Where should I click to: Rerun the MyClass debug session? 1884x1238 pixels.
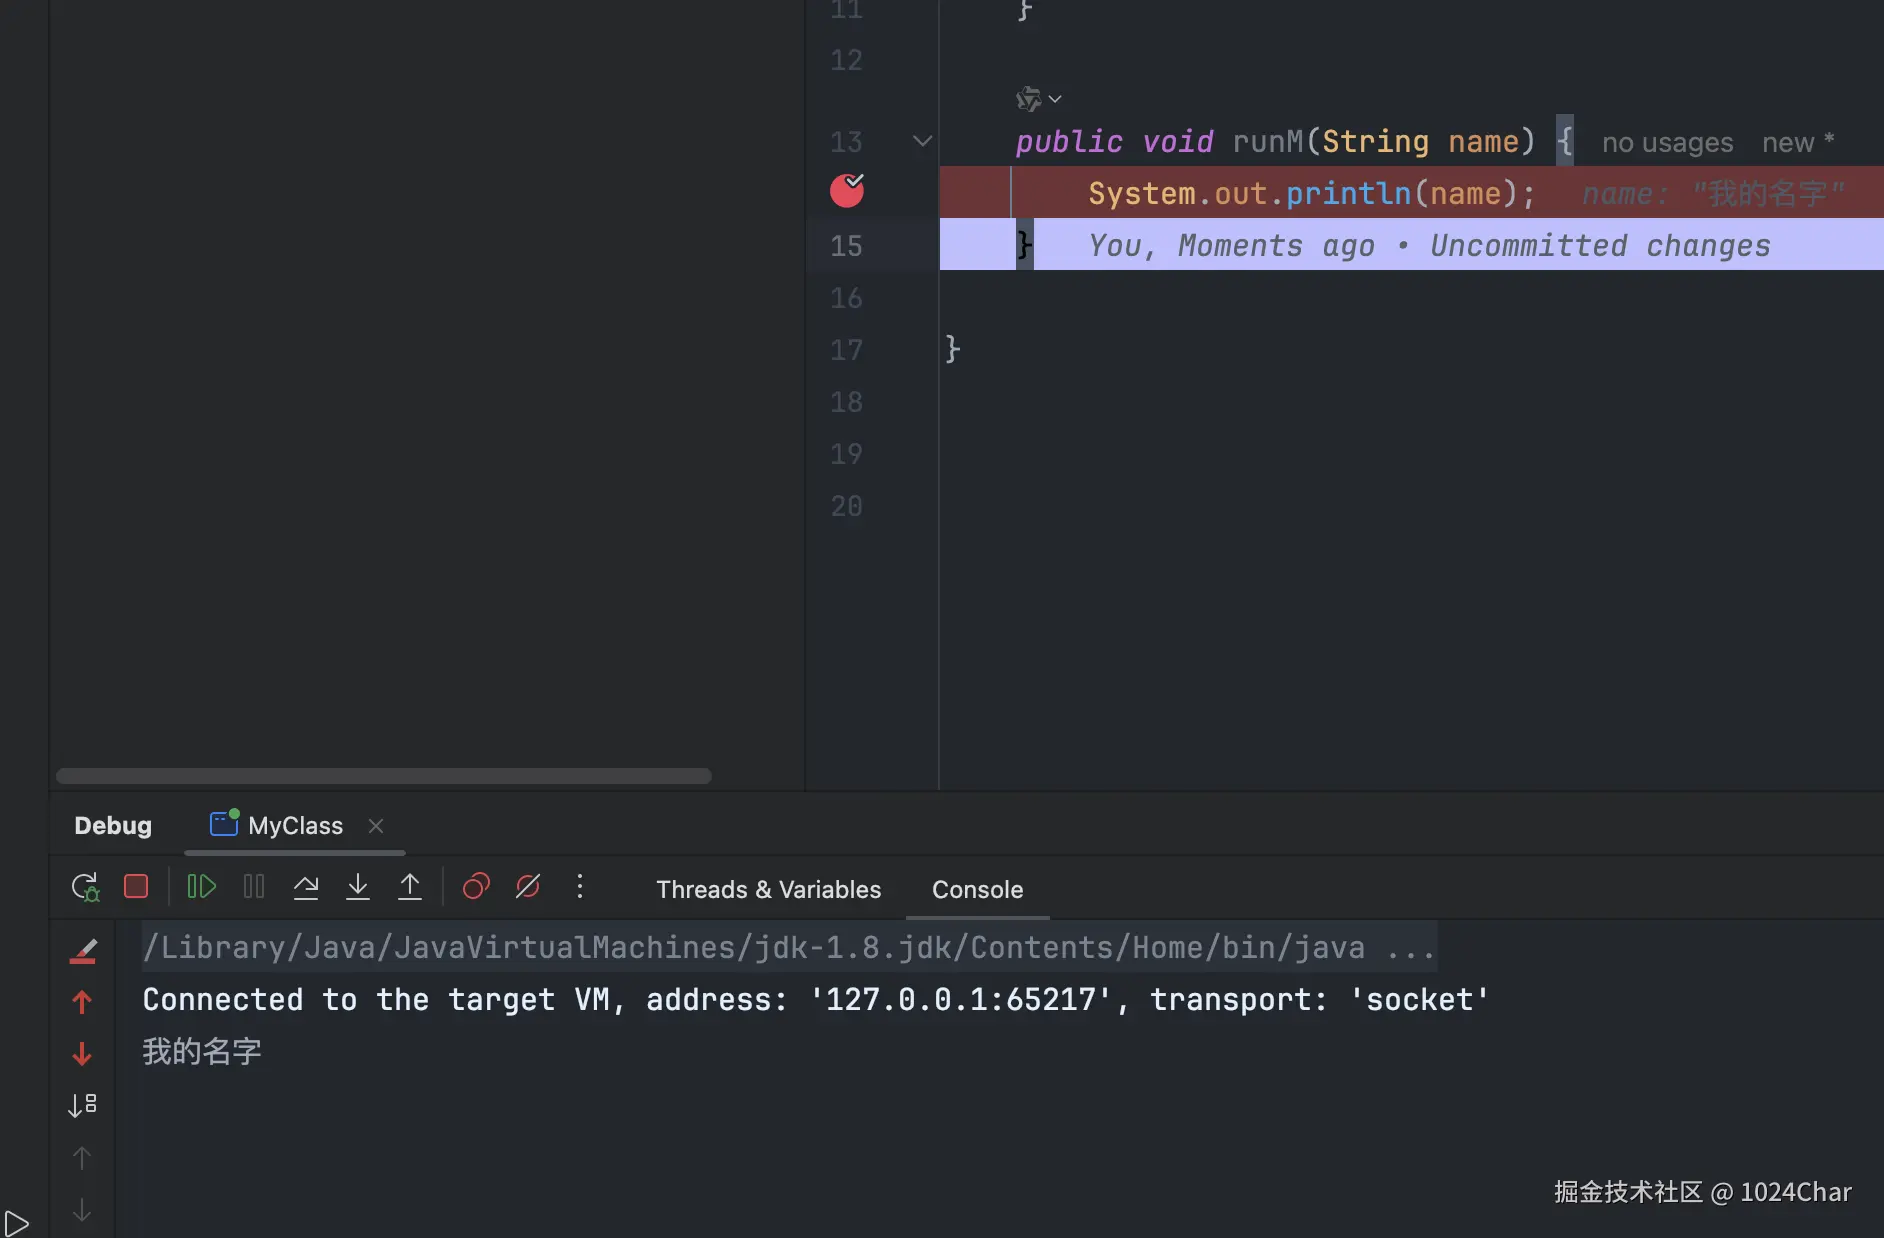tap(86, 887)
